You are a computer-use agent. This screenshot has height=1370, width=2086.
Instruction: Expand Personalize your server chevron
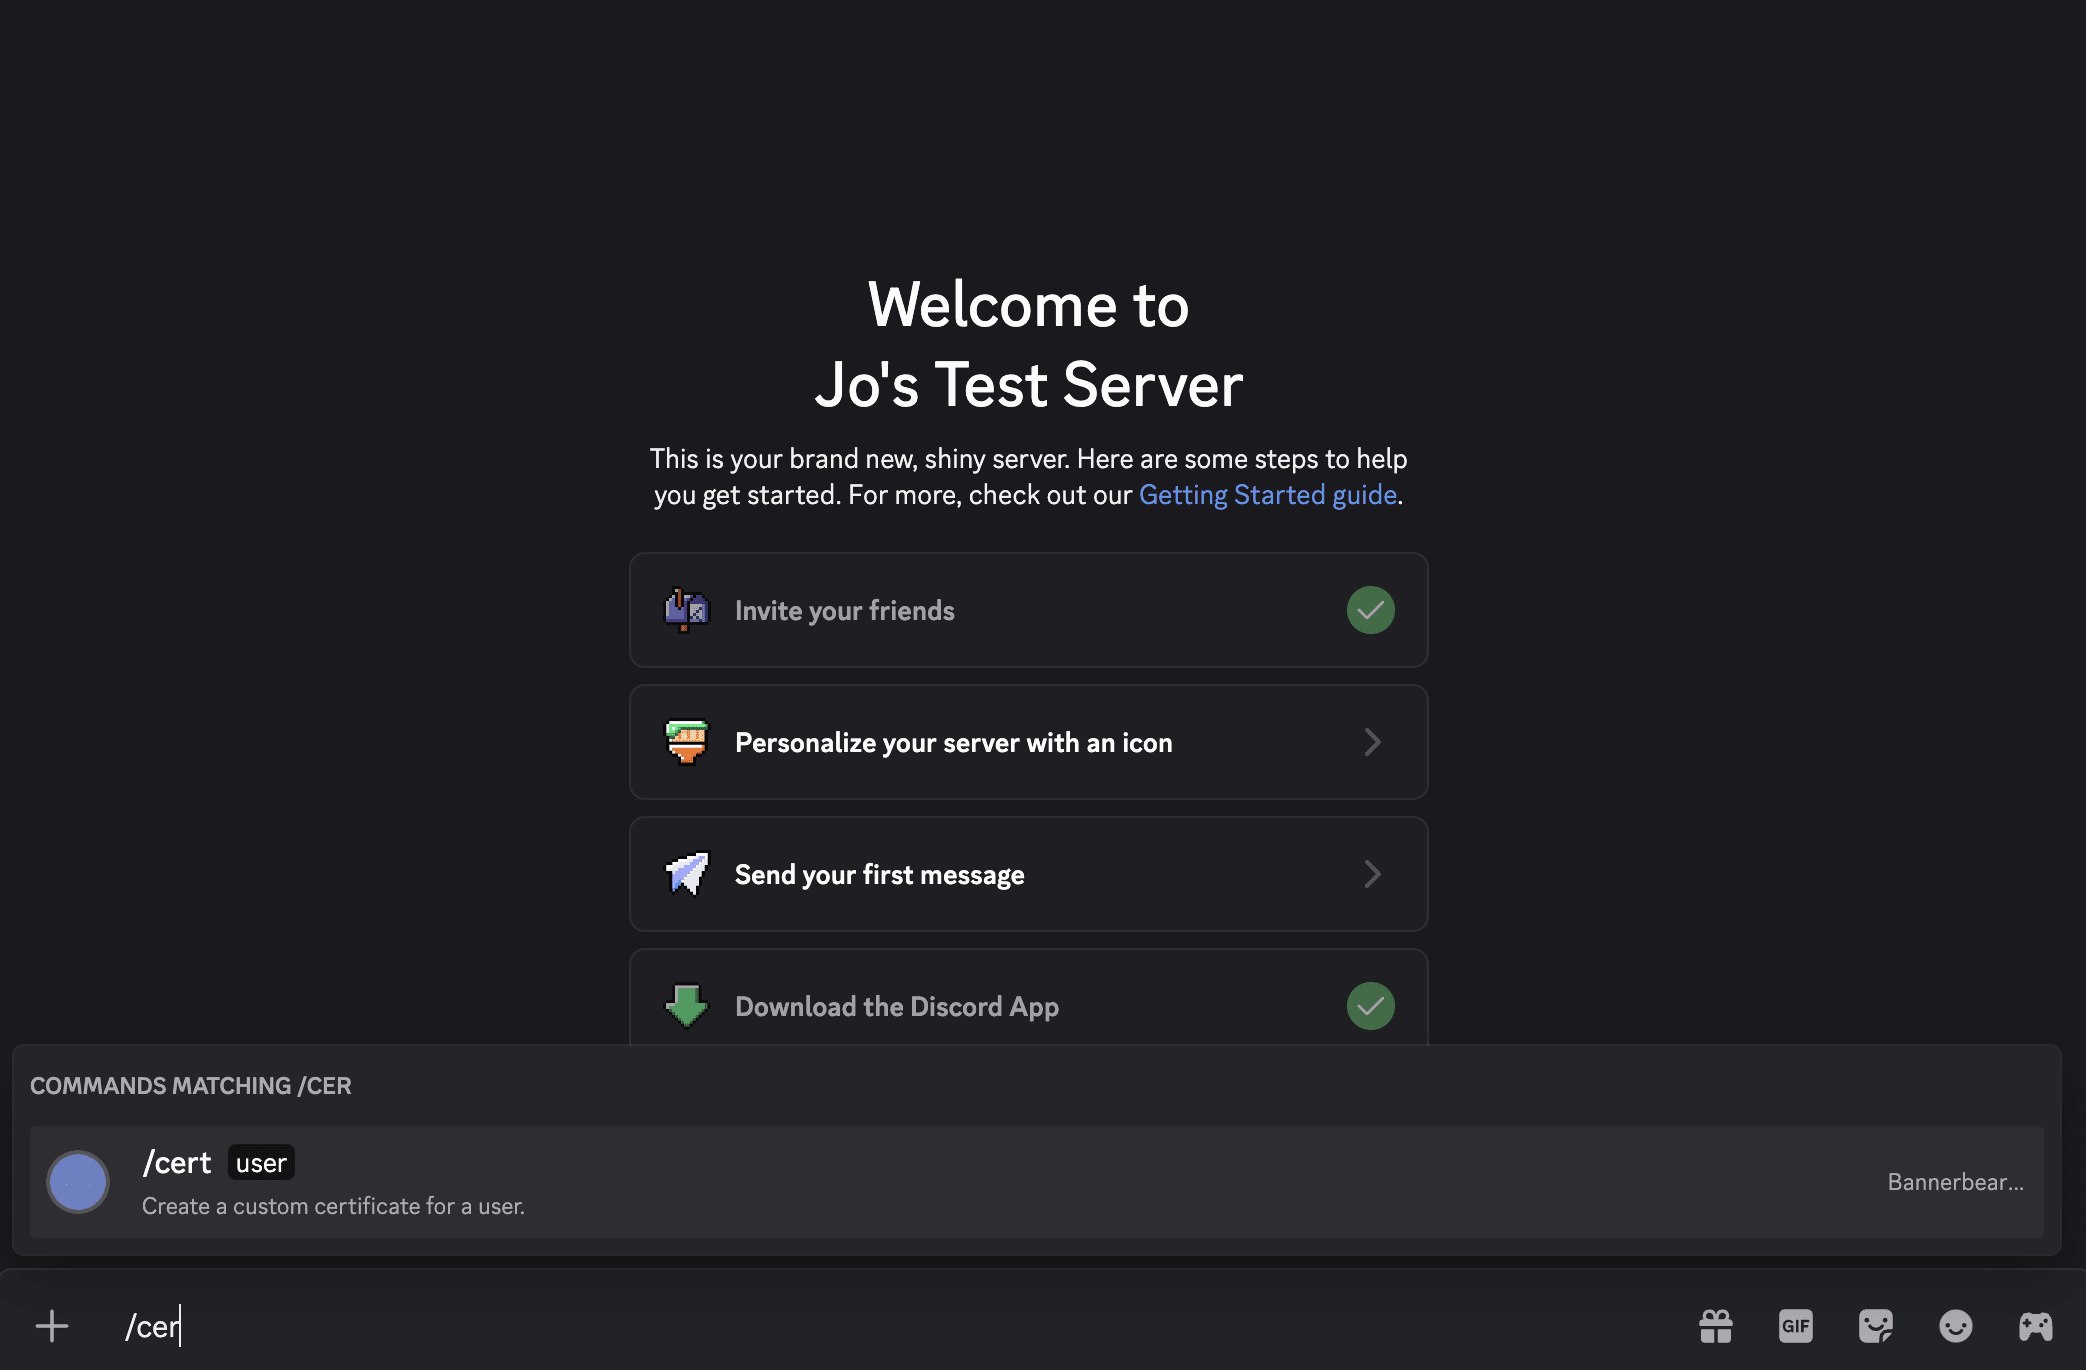tap(1372, 742)
